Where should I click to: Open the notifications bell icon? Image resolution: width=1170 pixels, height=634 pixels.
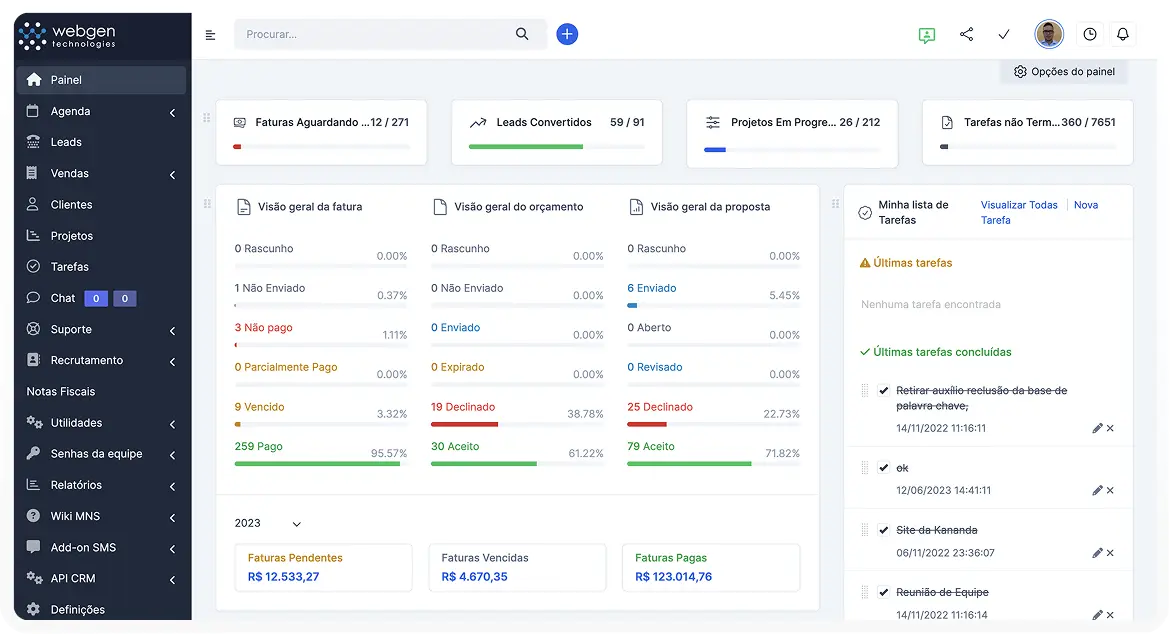point(1122,34)
